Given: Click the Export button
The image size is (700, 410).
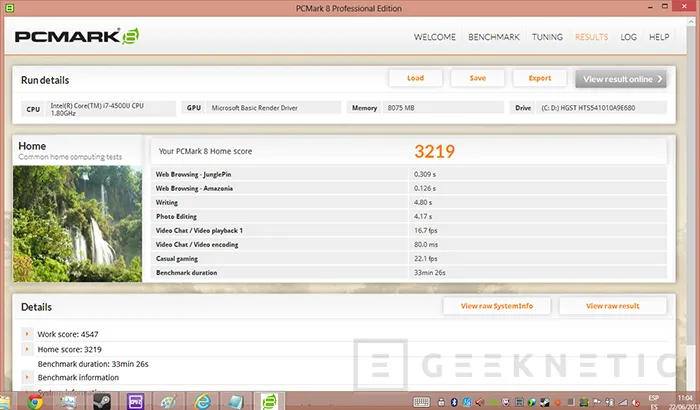Looking at the screenshot, I should [x=540, y=78].
